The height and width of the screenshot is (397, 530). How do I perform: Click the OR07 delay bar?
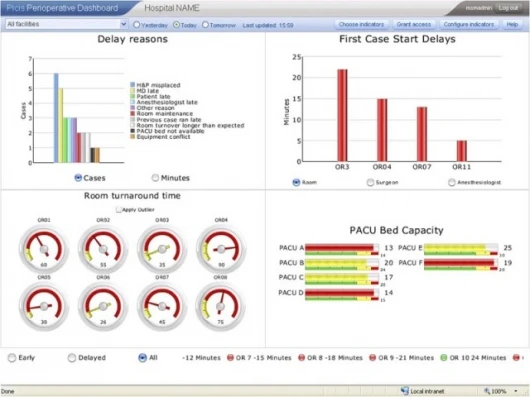422,134
